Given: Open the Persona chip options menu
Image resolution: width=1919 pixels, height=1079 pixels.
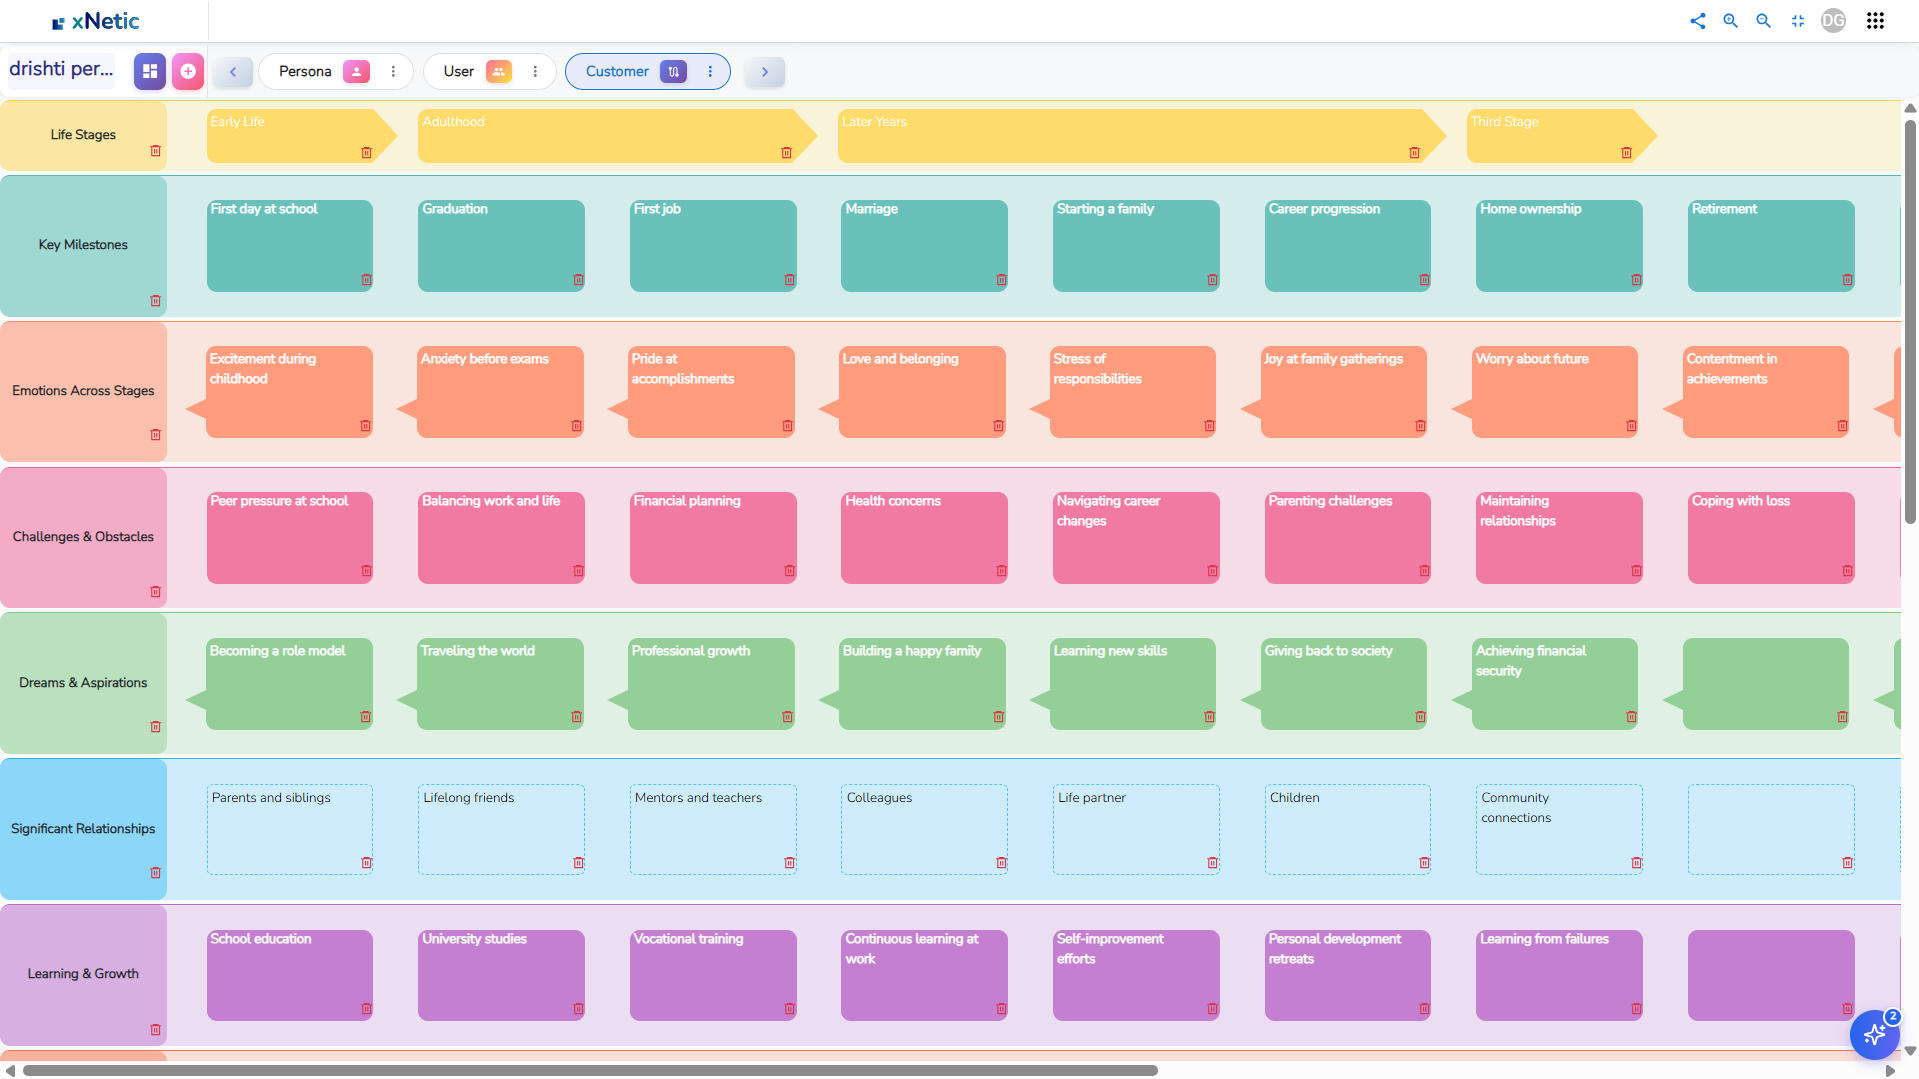Looking at the screenshot, I should pos(393,71).
